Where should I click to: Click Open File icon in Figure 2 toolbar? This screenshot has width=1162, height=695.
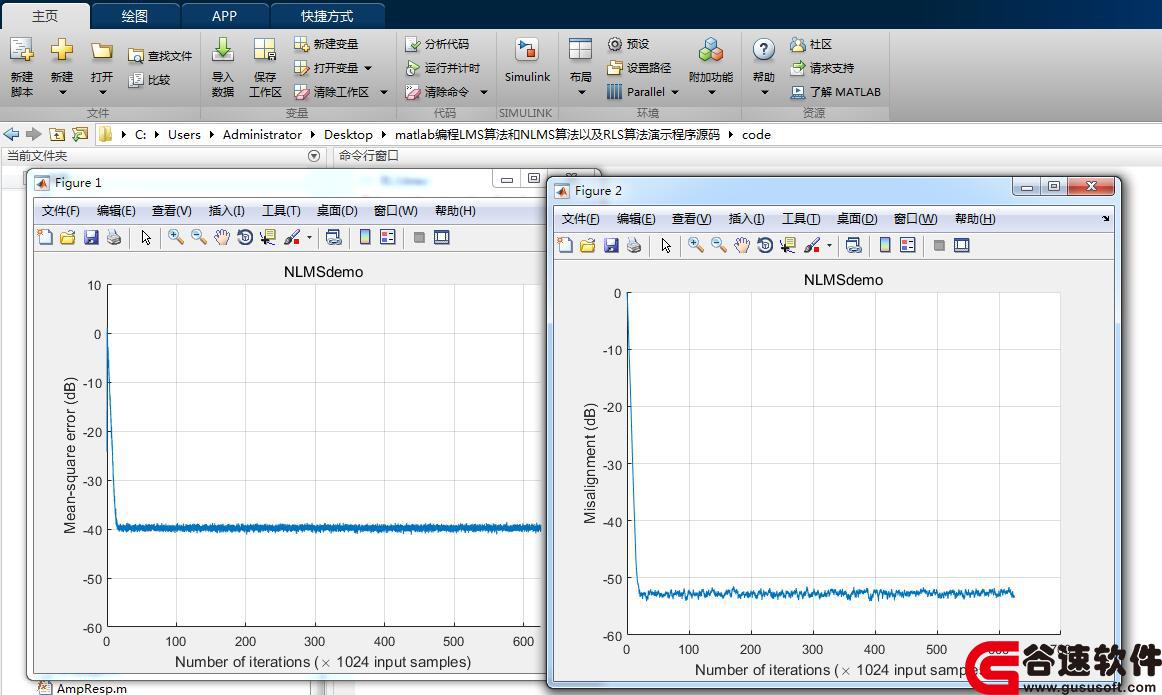588,245
